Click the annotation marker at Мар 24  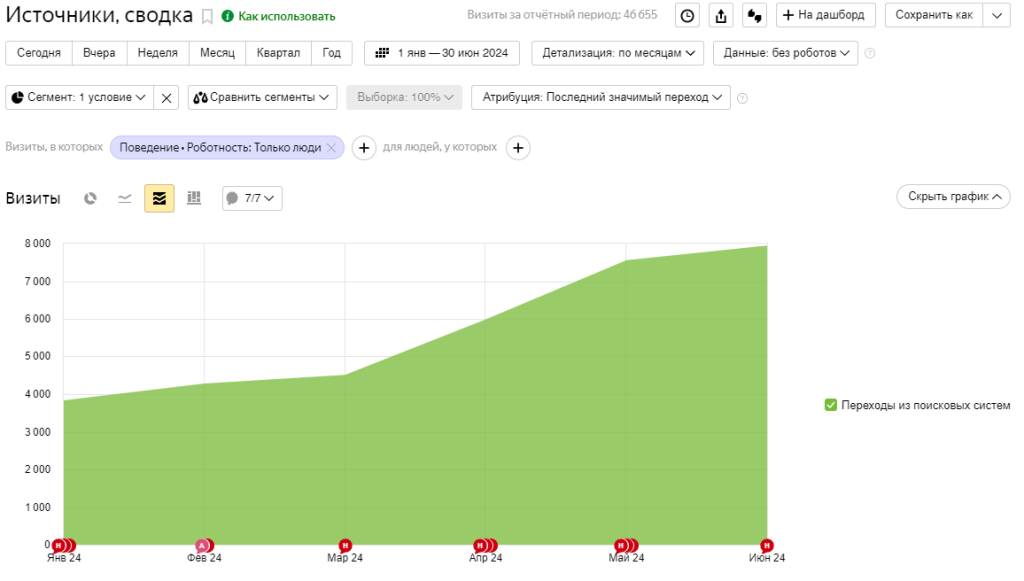[345, 545]
